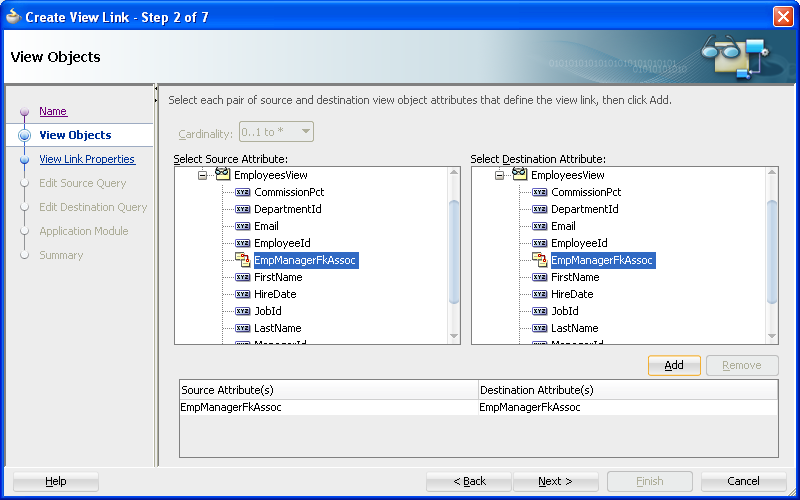Click the FirstName attribute icon in the destination tree

pos(539,277)
